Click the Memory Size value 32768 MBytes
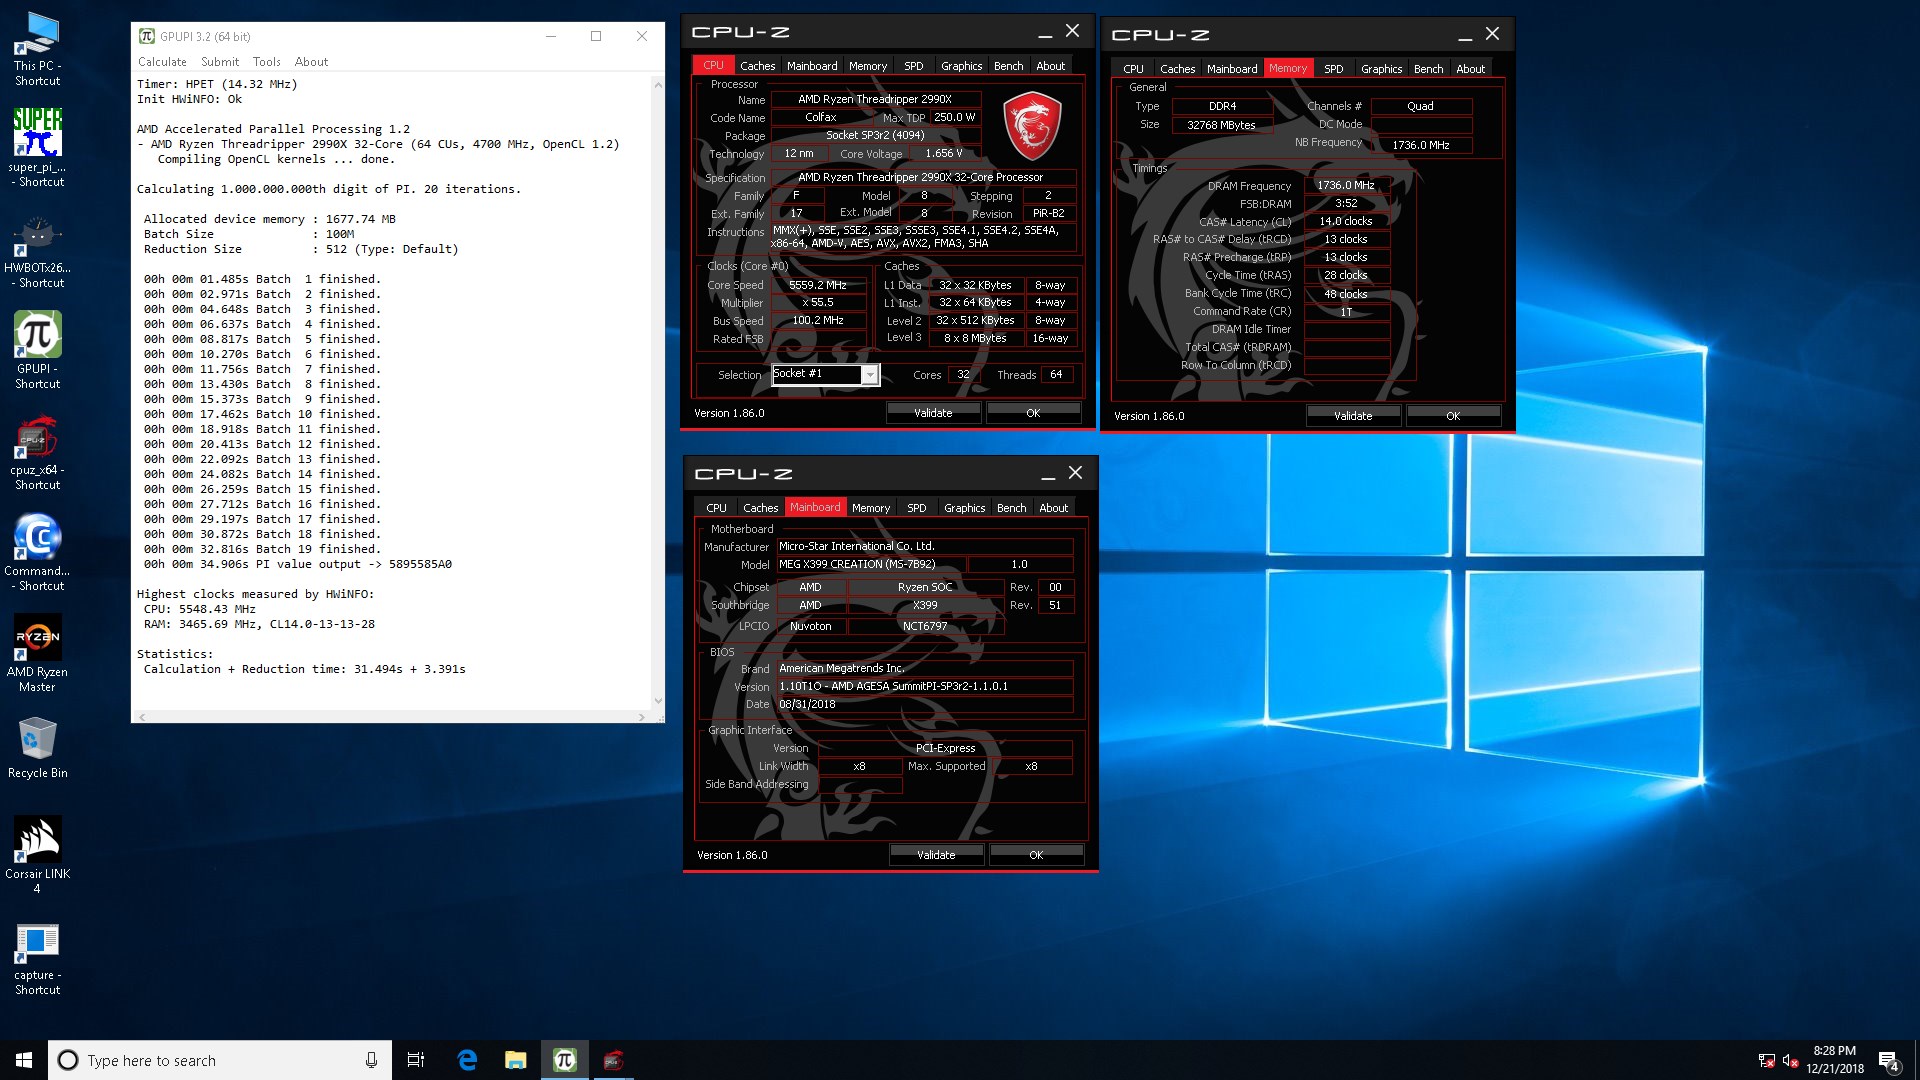The width and height of the screenshot is (1920, 1080). pos(1221,125)
